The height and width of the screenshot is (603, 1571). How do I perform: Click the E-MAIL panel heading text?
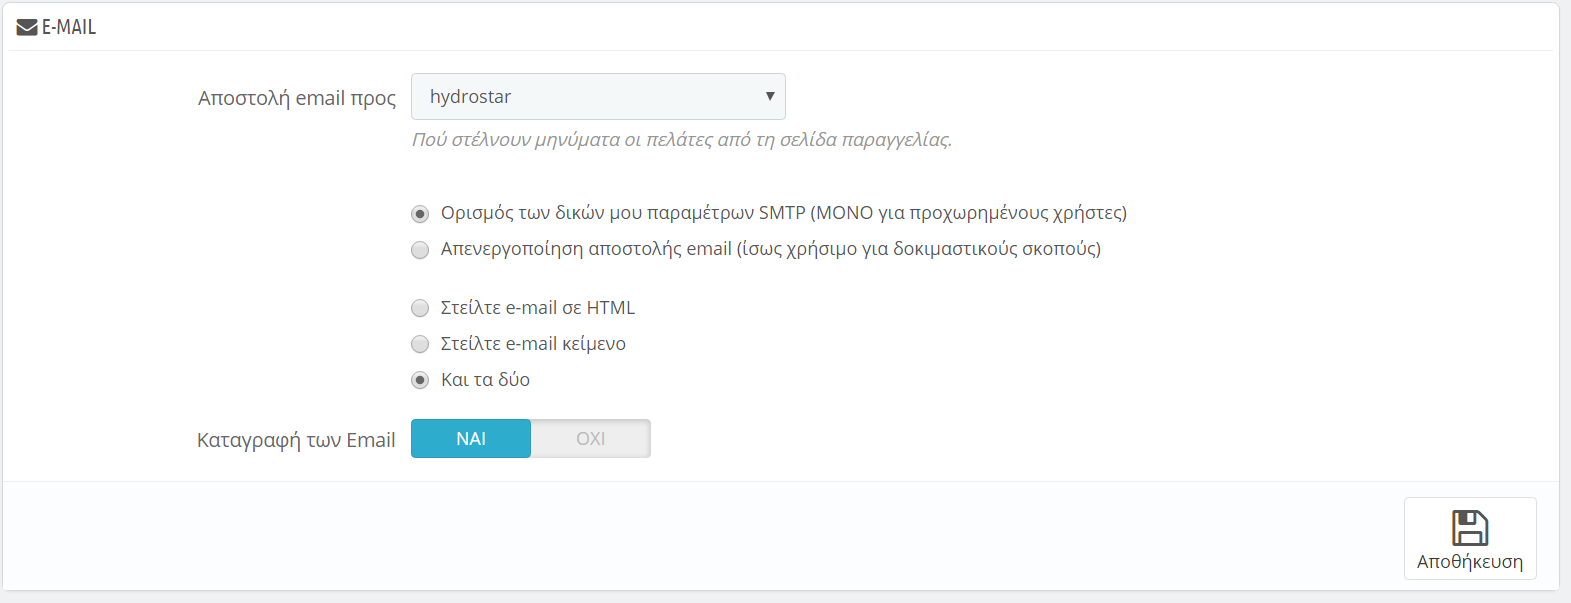(69, 28)
